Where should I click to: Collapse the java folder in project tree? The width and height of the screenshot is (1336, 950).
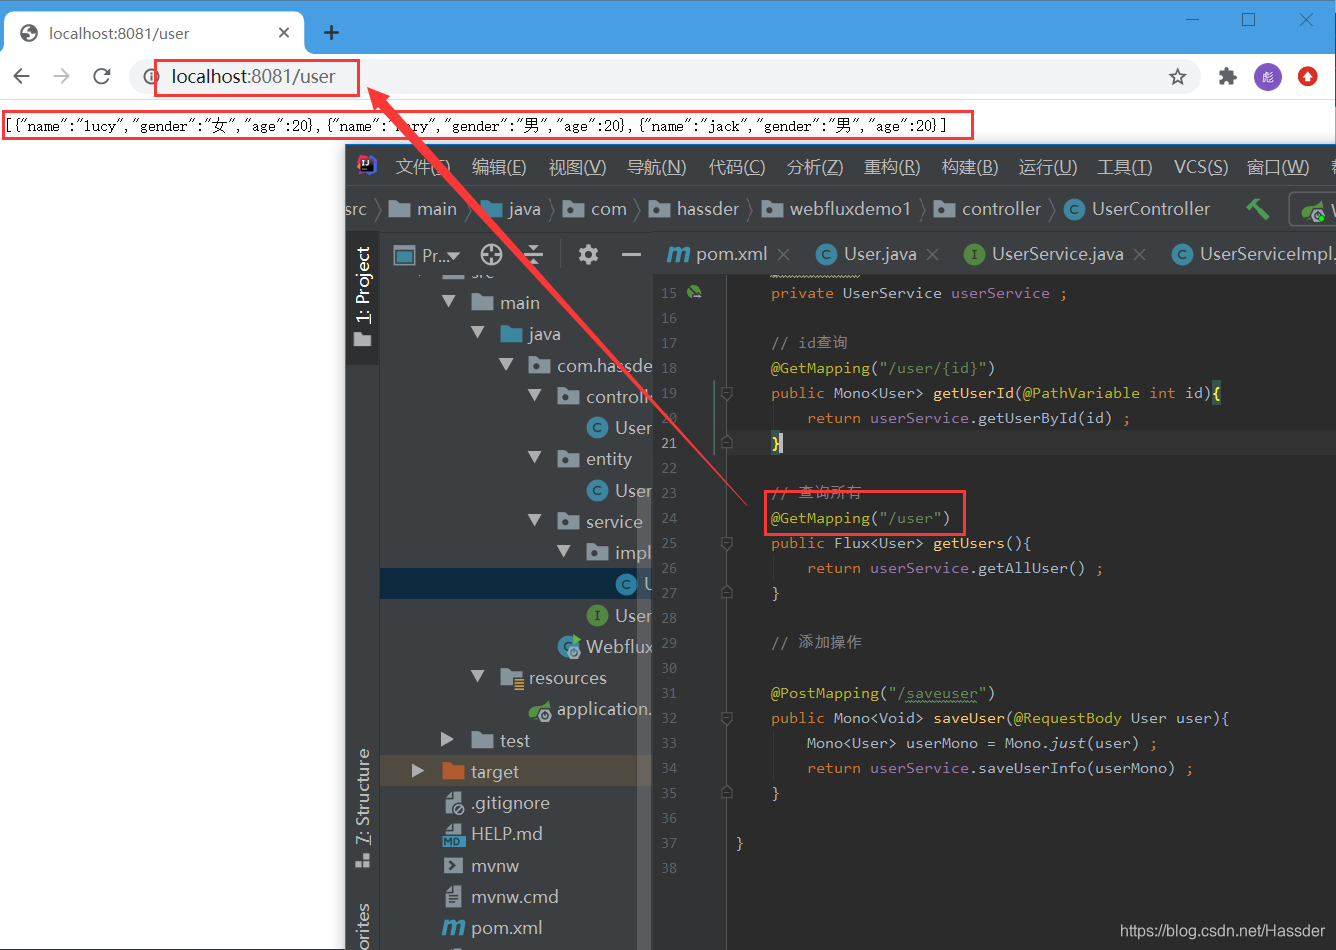click(478, 334)
